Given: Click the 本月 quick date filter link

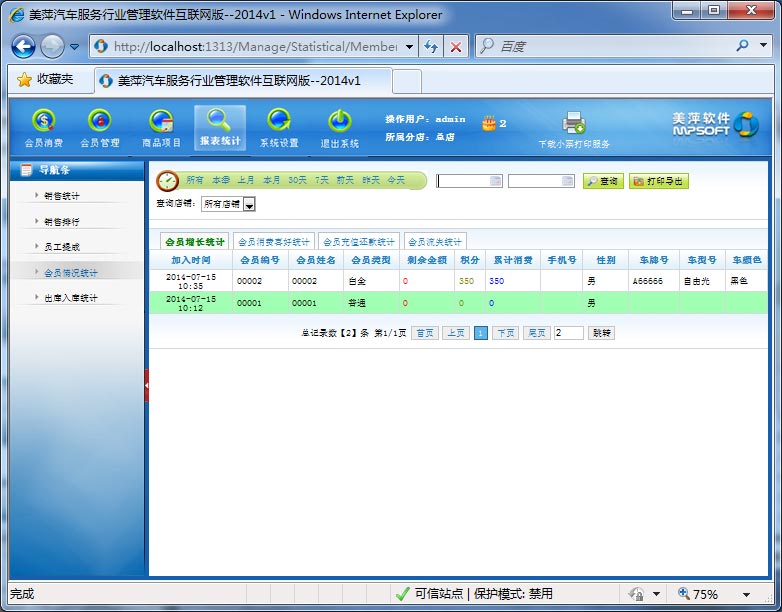Looking at the screenshot, I should 271,181.
